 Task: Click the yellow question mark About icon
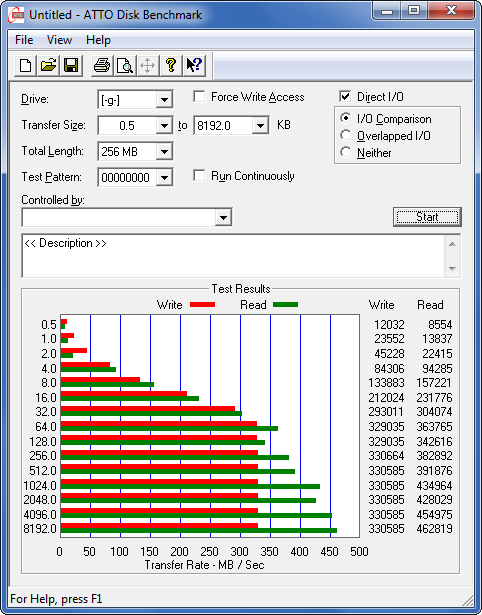pyautogui.click(x=171, y=66)
